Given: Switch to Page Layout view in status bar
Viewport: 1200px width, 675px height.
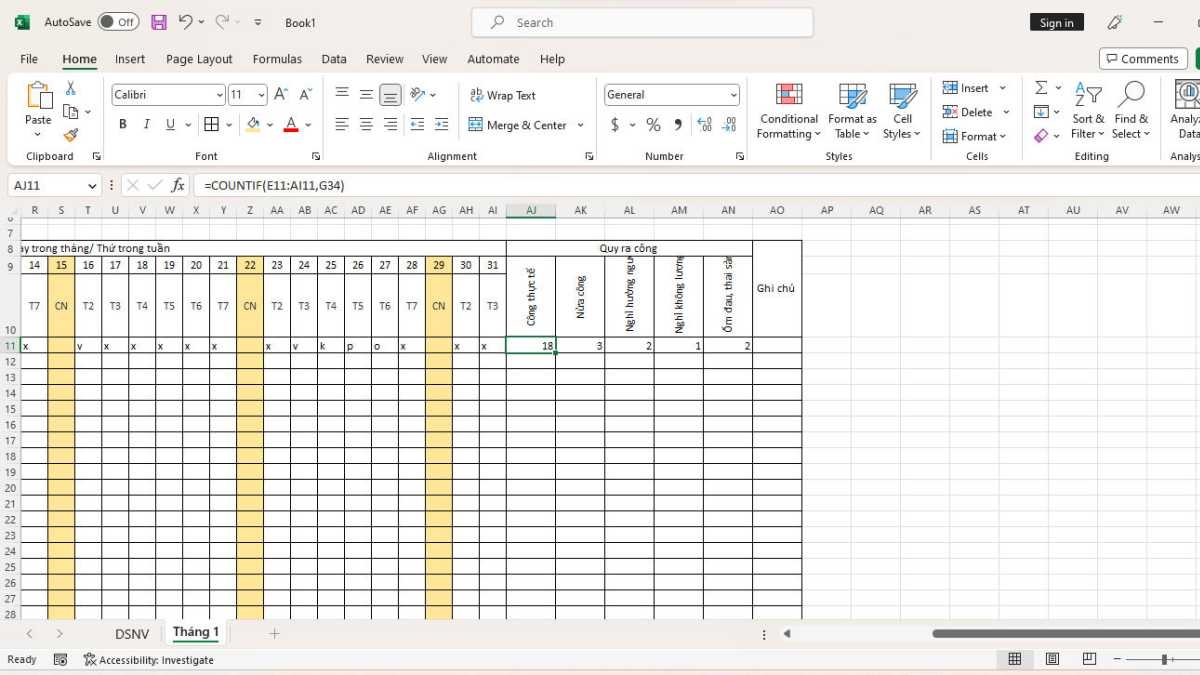Looking at the screenshot, I should pos(1052,659).
